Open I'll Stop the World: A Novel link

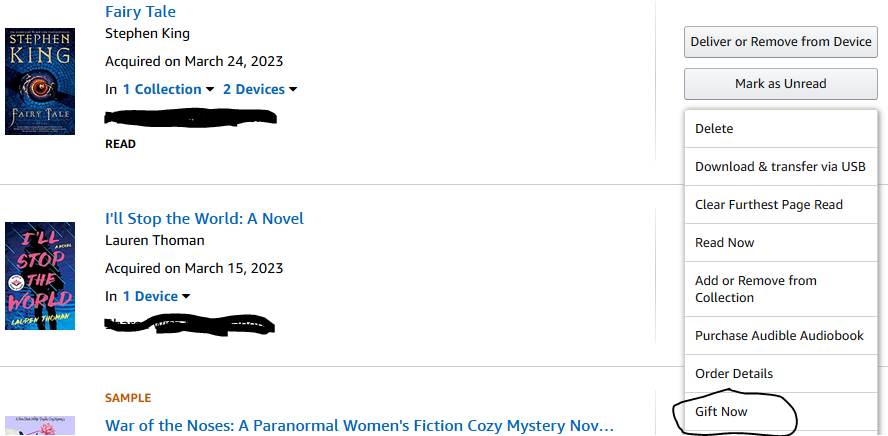tap(204, 218)
